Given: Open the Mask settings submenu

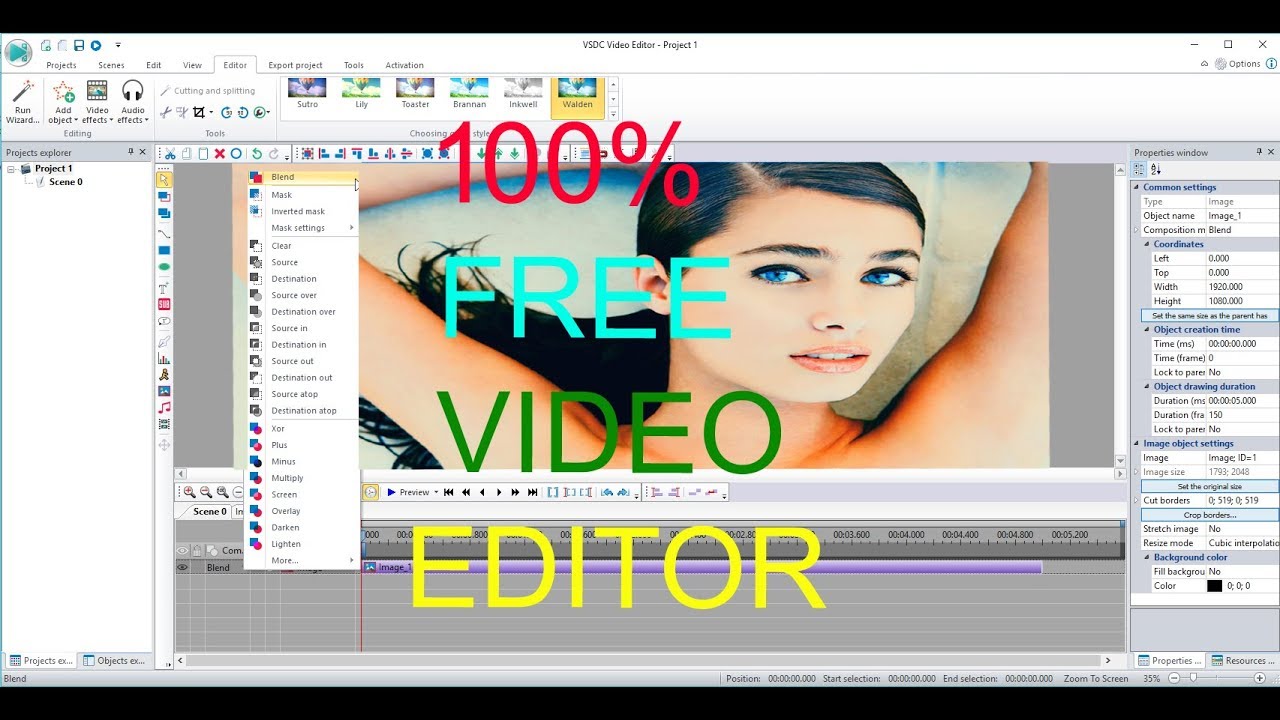Looking at the screenshot, I should 303,228.
